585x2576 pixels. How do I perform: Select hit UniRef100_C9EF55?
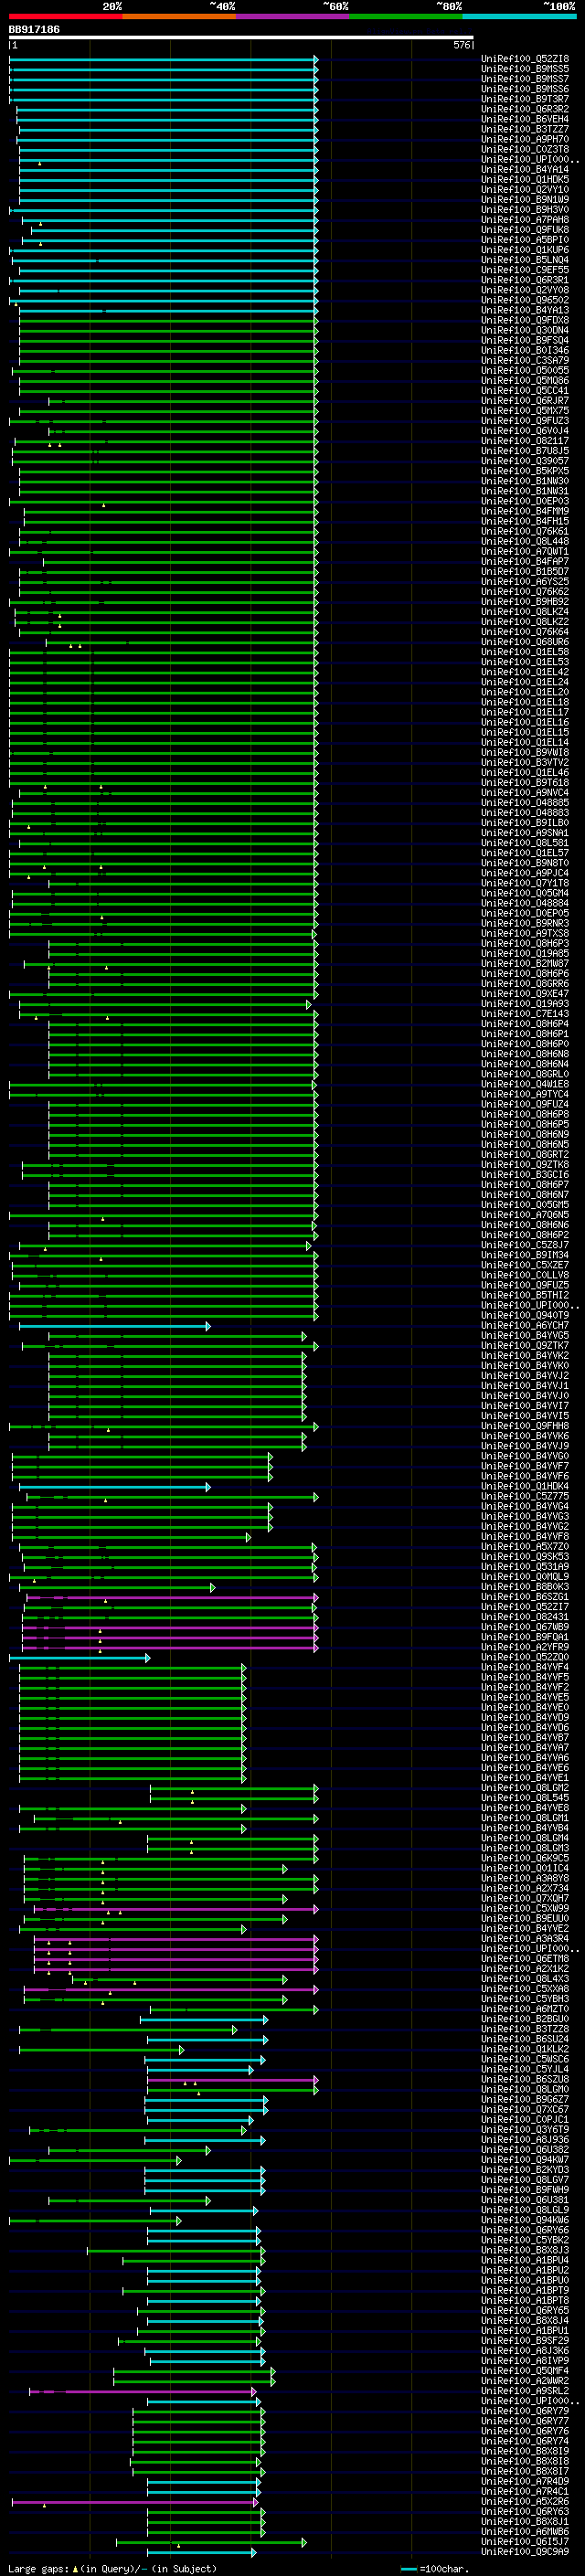525,270
